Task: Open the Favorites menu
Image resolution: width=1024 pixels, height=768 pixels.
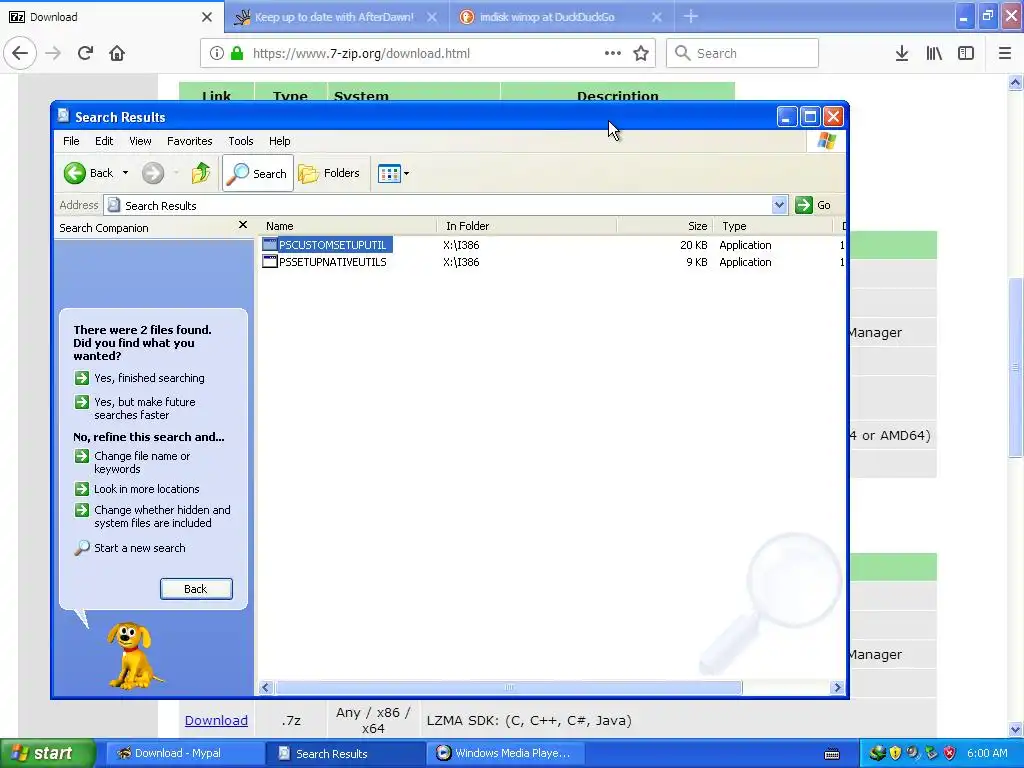Action: pyautogui.click(x=189, y=141)
